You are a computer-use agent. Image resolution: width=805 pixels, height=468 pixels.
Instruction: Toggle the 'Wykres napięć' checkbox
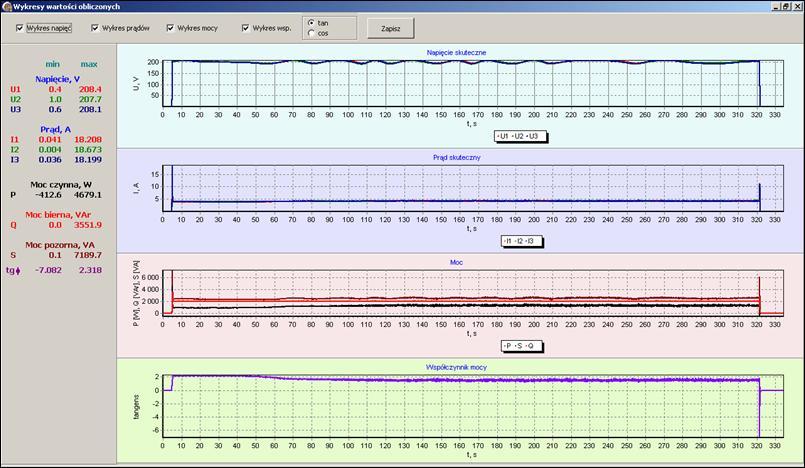20,28
